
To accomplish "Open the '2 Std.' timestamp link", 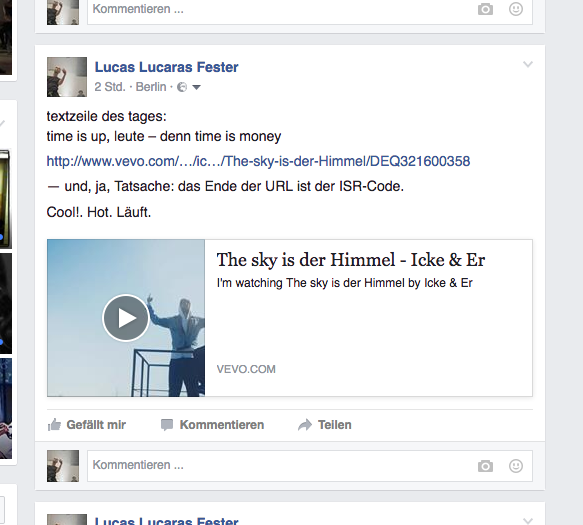I will (x=110, y=87).
